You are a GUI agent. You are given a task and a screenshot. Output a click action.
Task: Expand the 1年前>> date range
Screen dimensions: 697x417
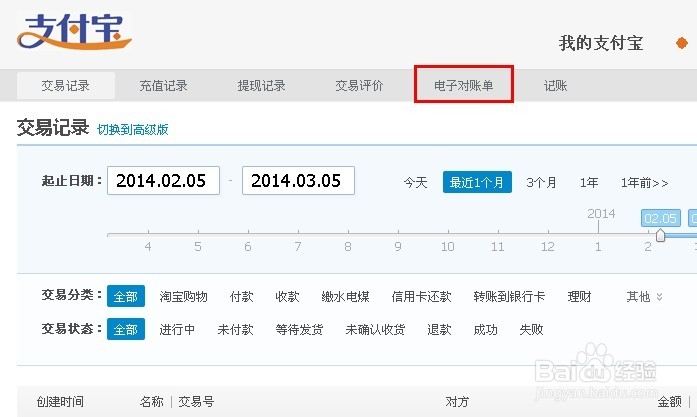point(644,183)
